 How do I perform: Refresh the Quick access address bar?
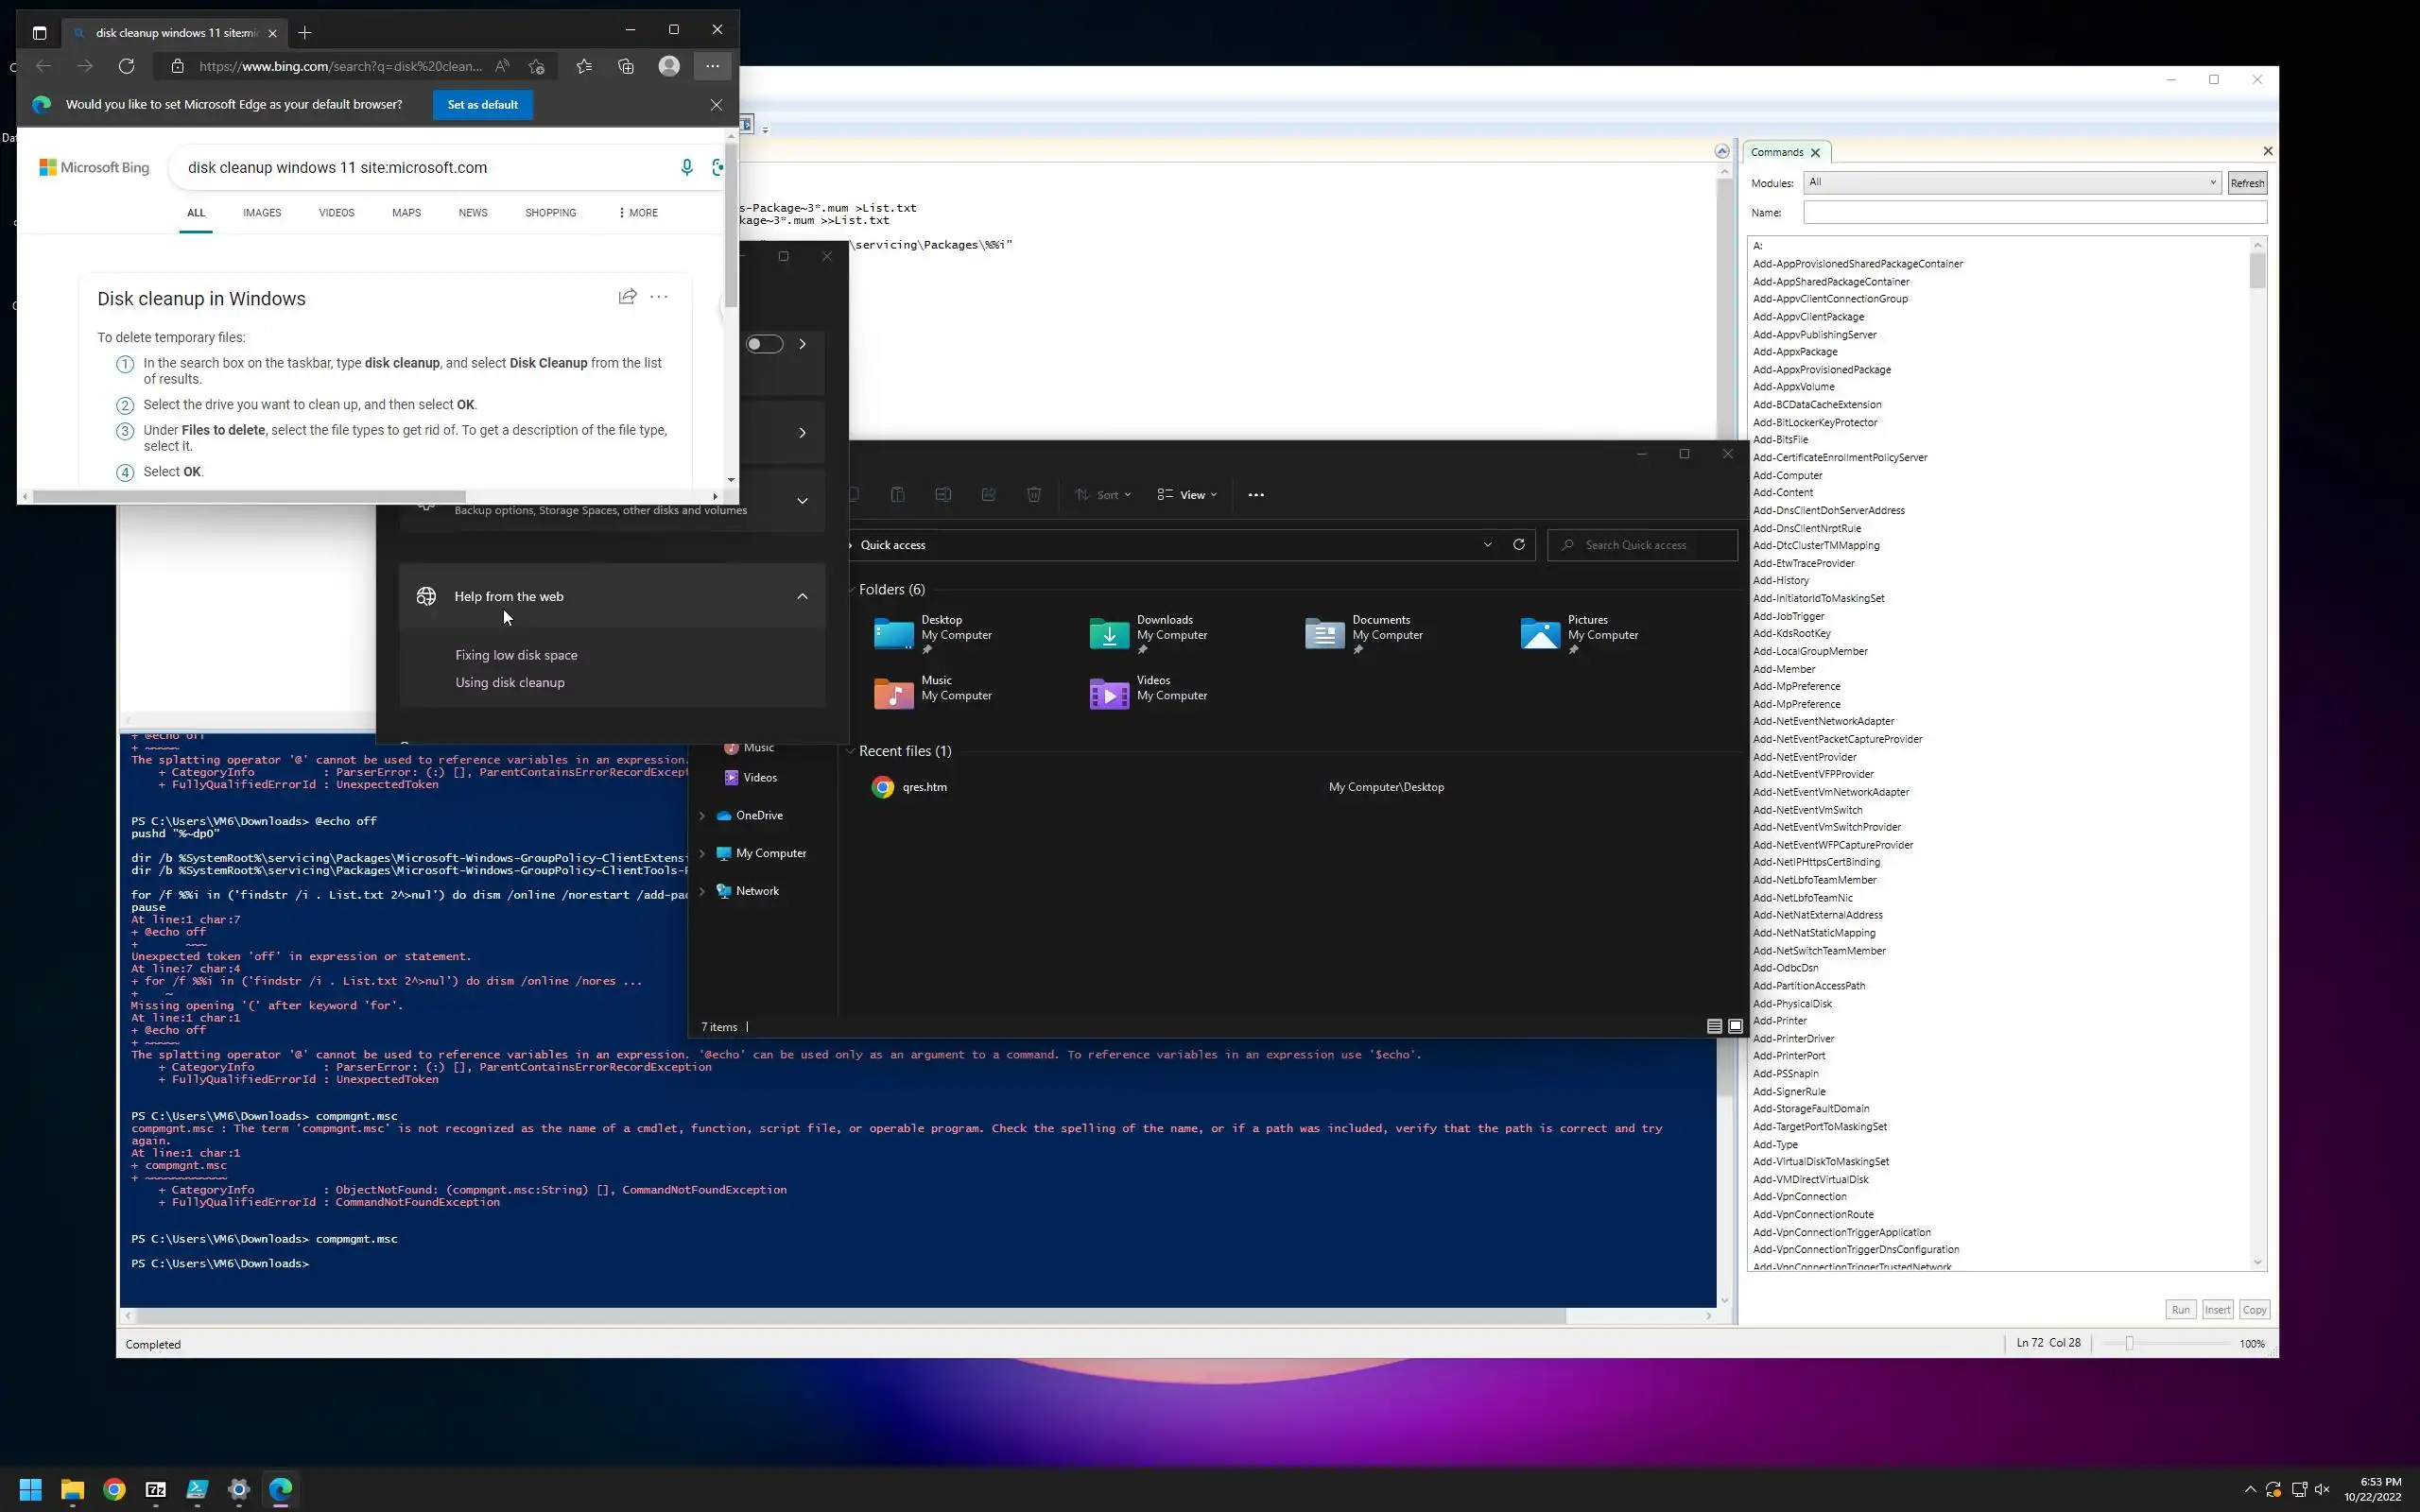pos(1518,544)
